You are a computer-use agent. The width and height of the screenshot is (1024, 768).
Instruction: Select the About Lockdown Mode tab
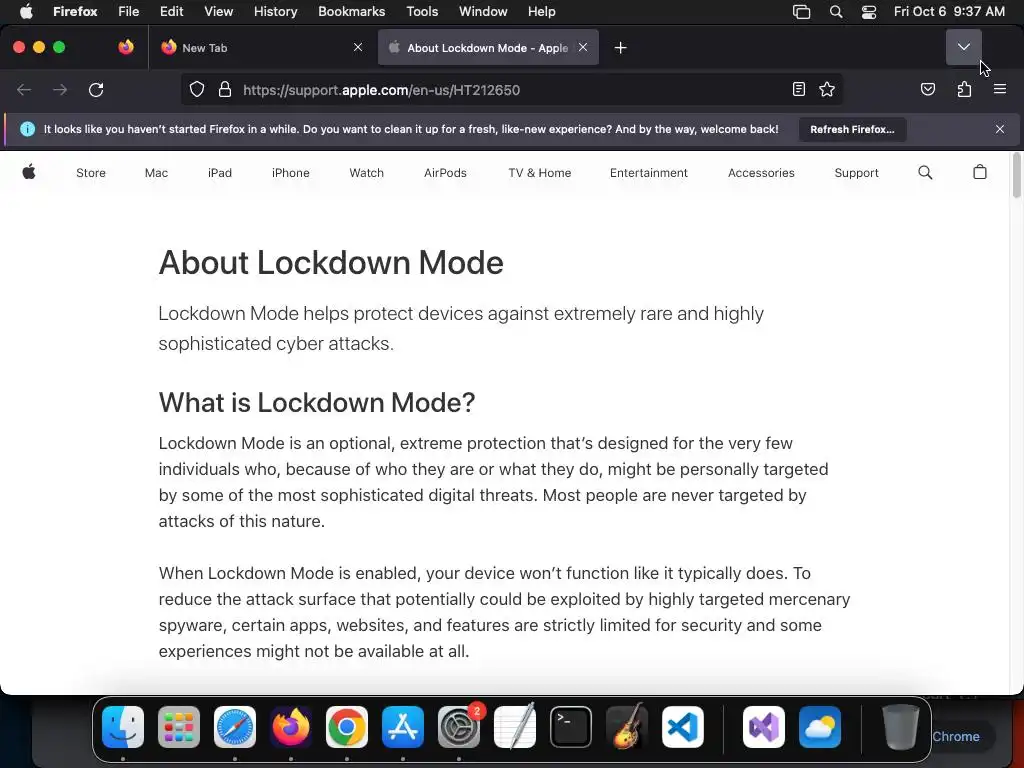click(x=488, y=48)
